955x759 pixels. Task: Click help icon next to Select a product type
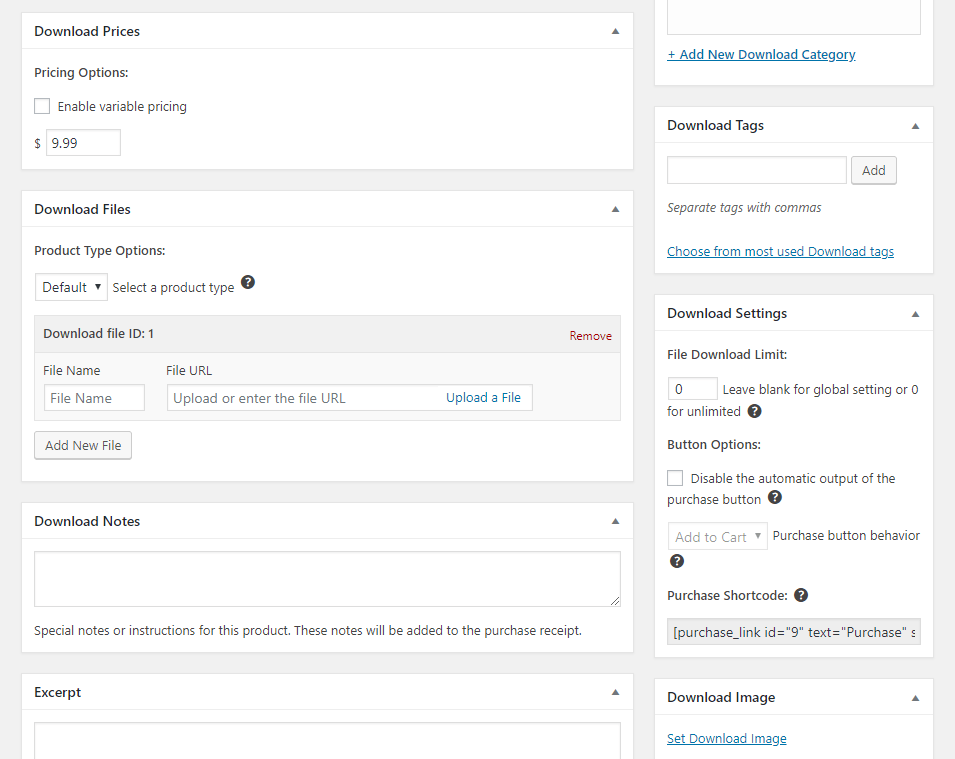[248, 283]
